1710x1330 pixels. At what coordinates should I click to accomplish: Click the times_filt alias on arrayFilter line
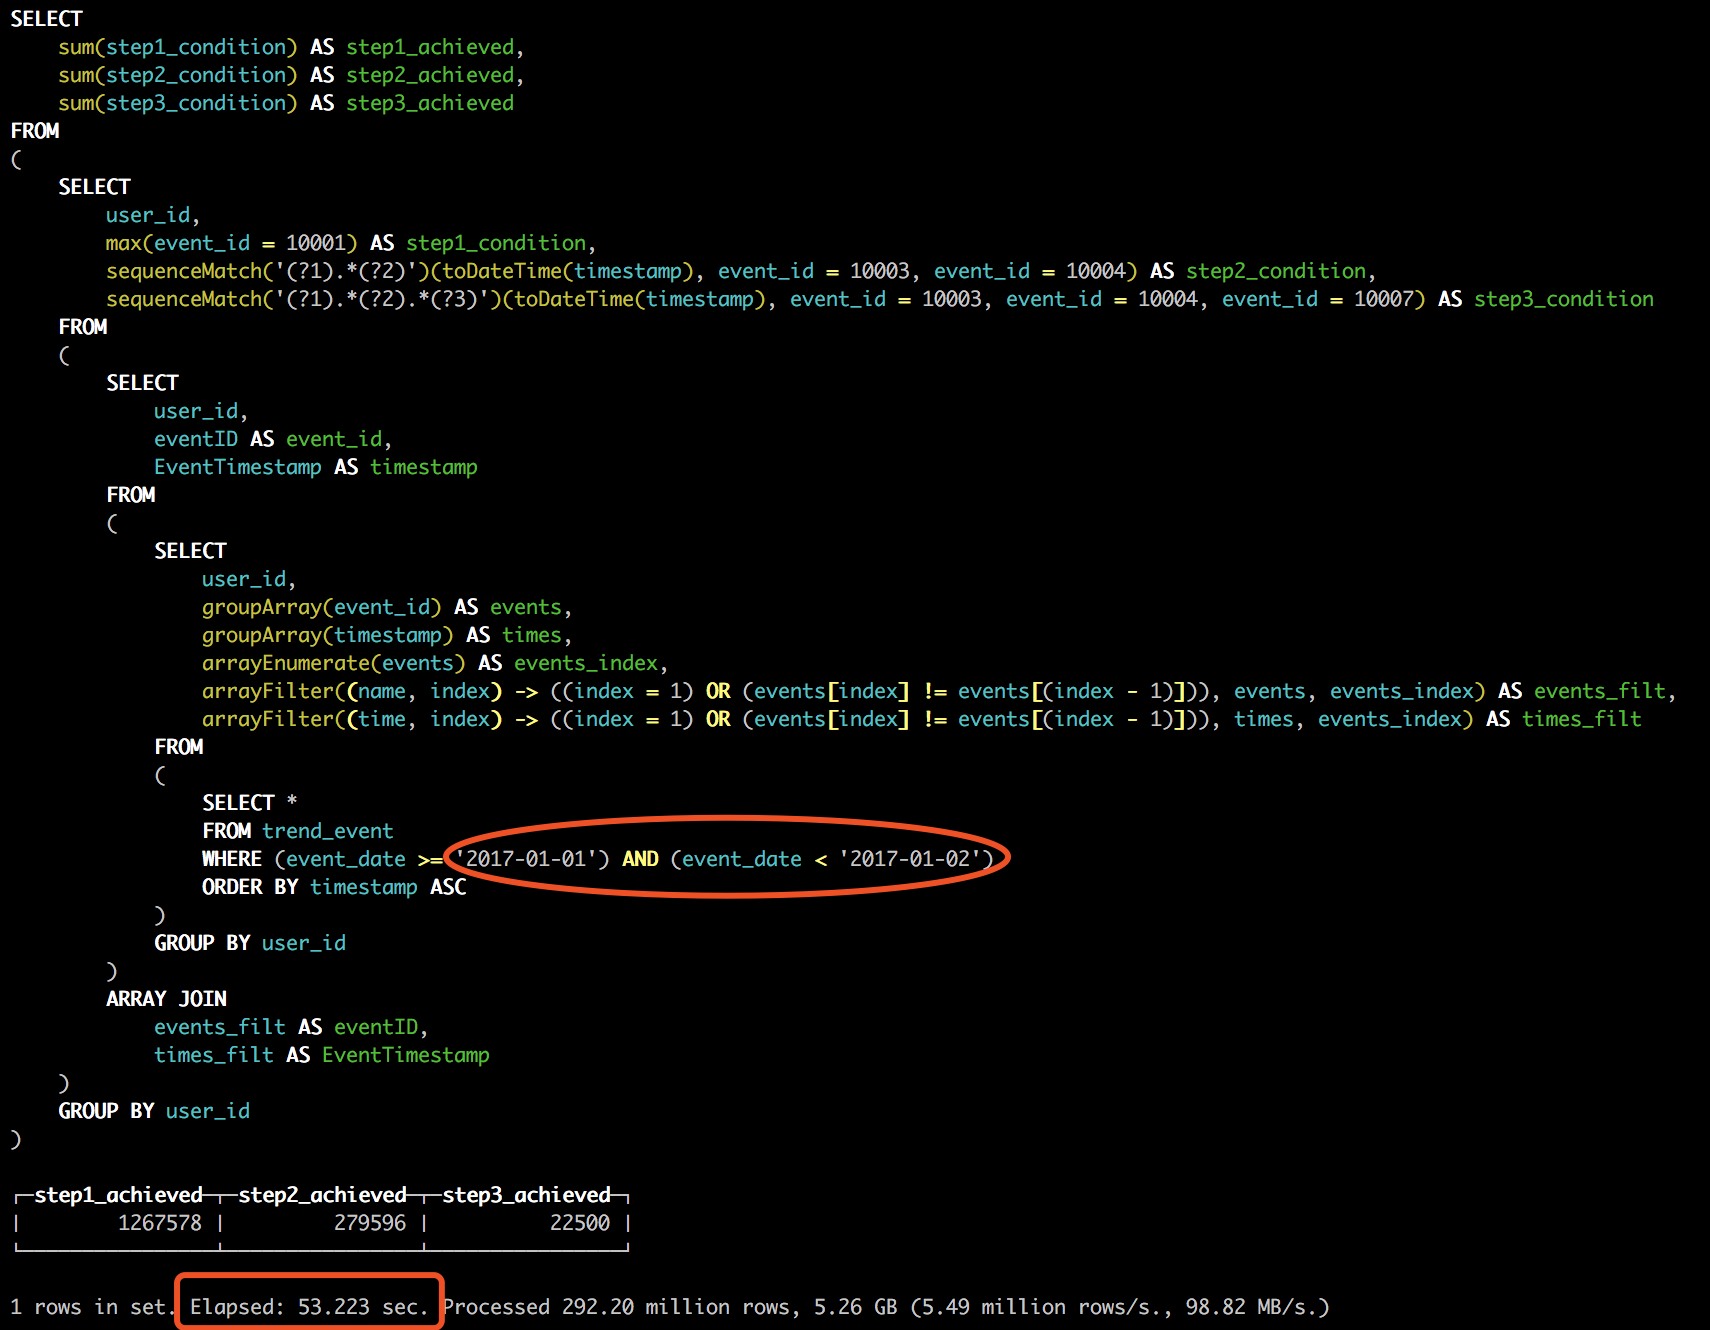pyautogui.click(x=1581, y=719)
